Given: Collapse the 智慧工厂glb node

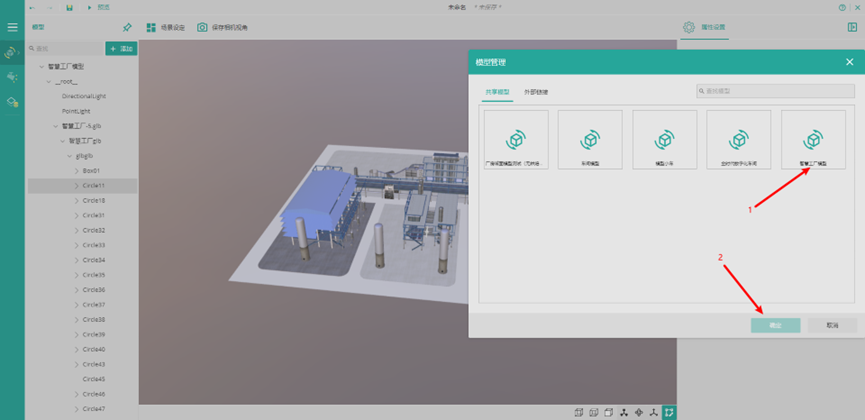Looking at the screenshot, I should point(63,141).
